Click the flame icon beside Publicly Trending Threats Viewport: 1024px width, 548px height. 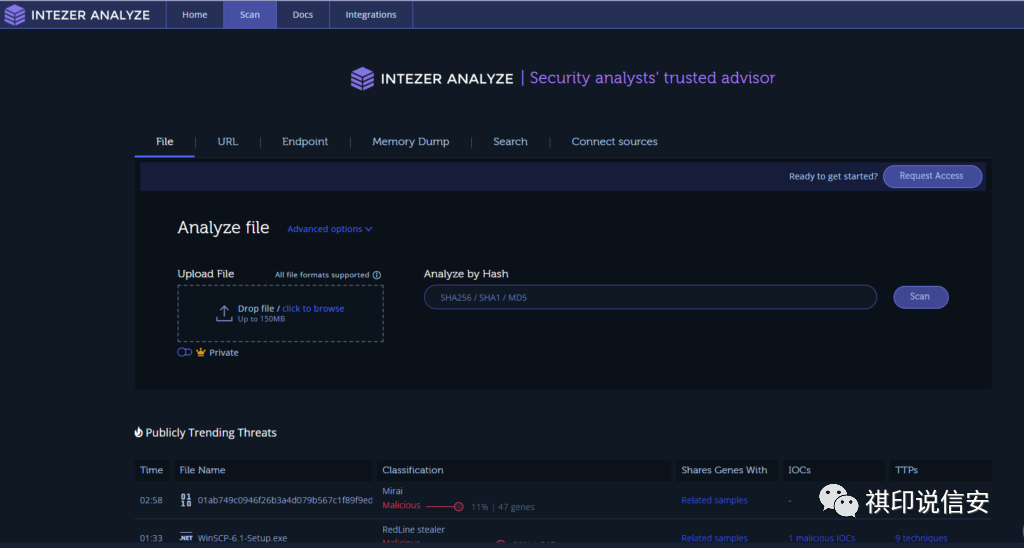tap(139, 433)
